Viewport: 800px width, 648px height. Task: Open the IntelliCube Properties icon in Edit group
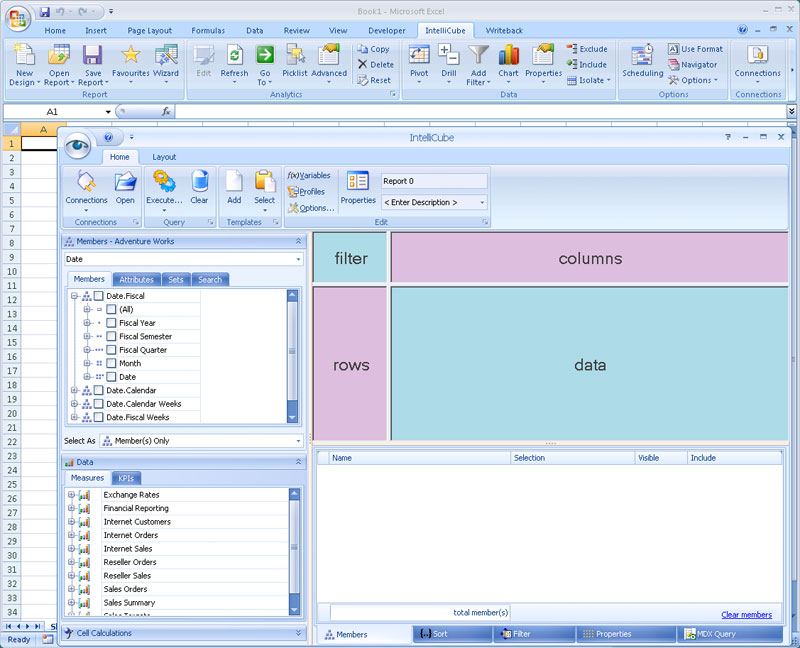click(x=358, y=181)
